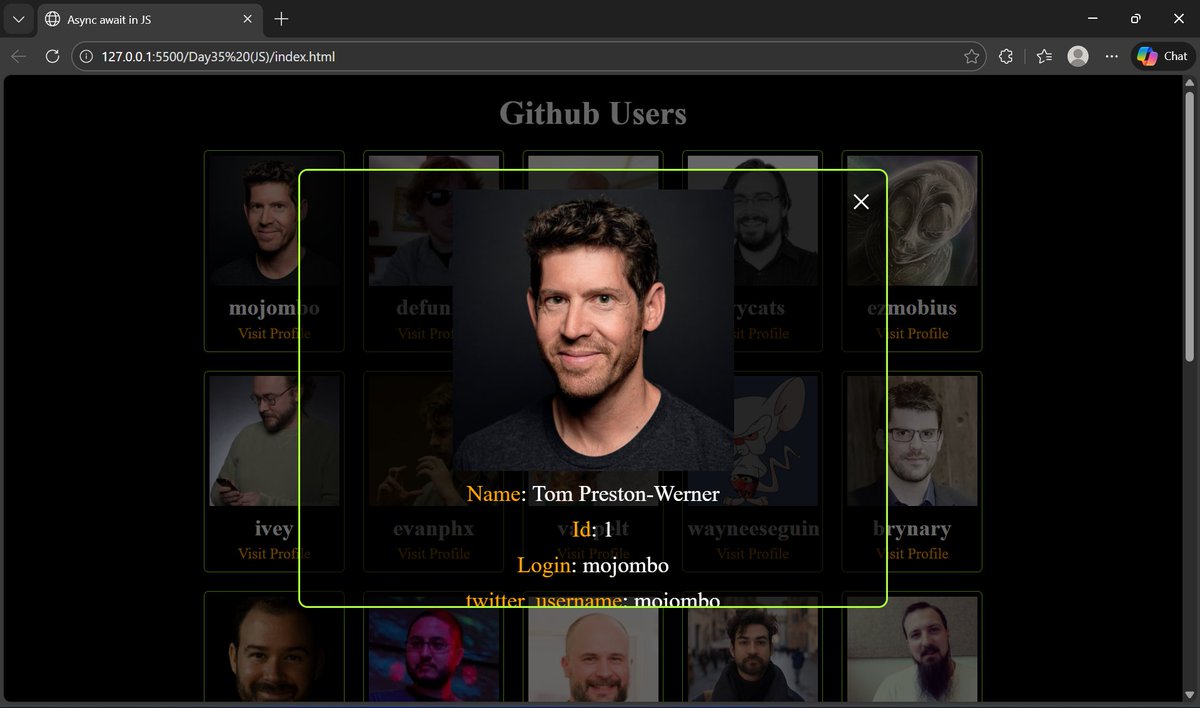Viewport: 1200px width, 708px height.
Task: Open the Copilot Chat button
Action: pos(1163,57)
